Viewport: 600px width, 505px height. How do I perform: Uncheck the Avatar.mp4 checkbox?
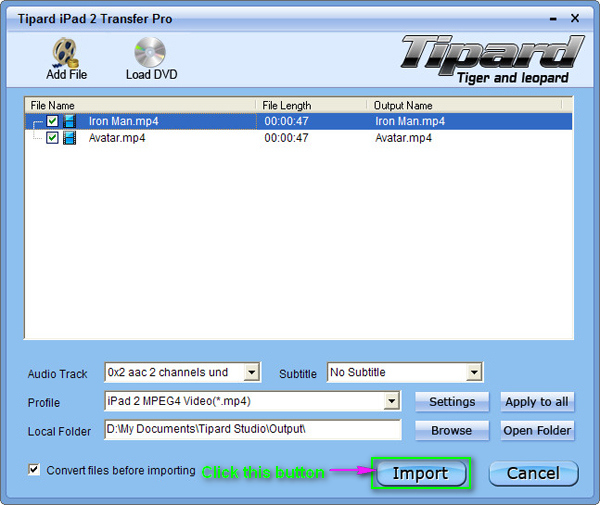(52, 138)
